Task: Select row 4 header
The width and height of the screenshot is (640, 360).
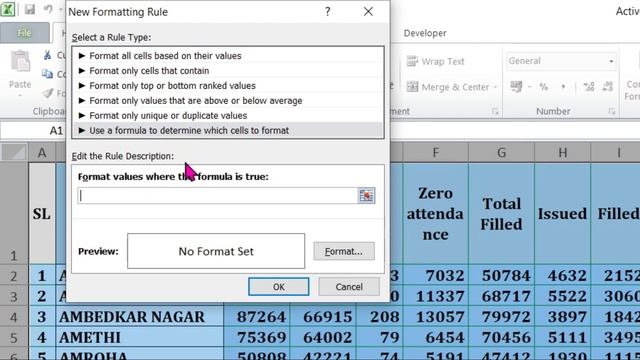Action: [14, 317]
